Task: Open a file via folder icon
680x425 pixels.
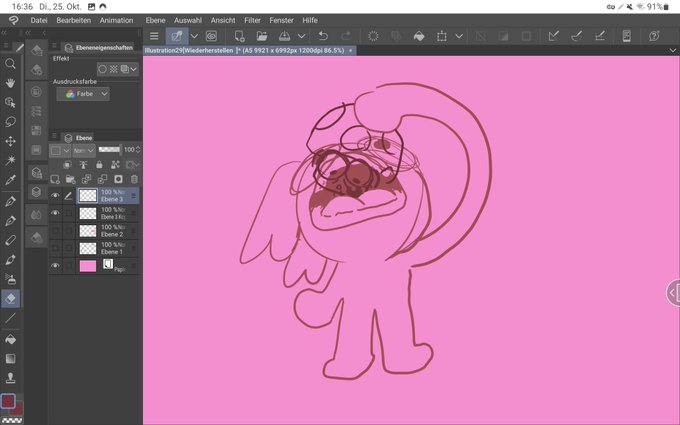Action: [x=262, y=36]
